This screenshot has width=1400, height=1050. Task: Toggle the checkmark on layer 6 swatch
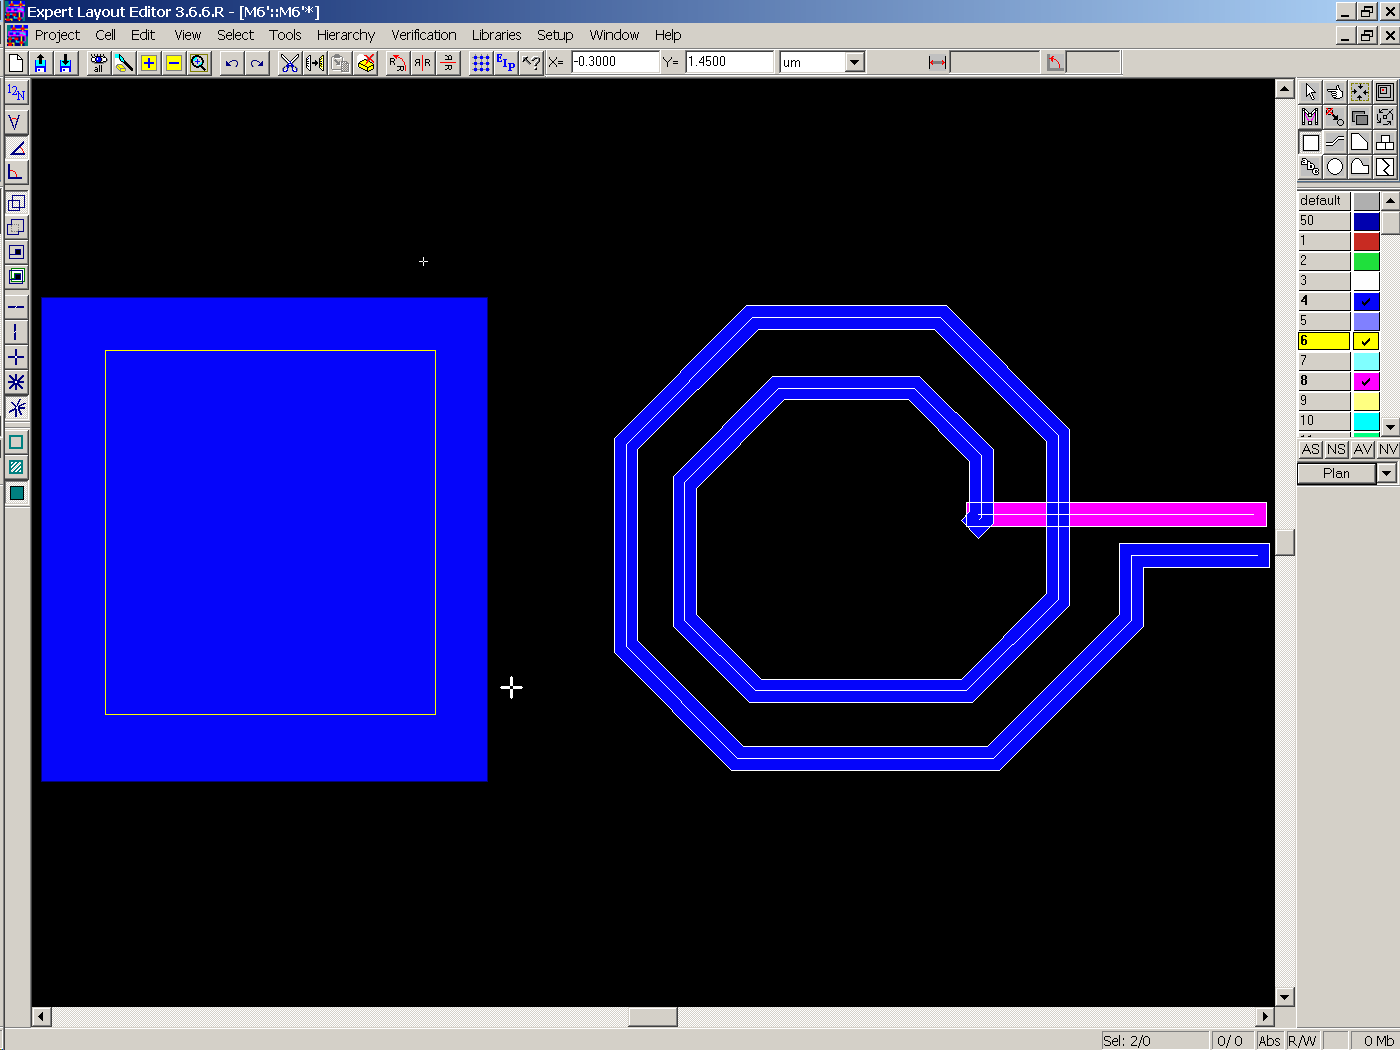[1366, 341]
